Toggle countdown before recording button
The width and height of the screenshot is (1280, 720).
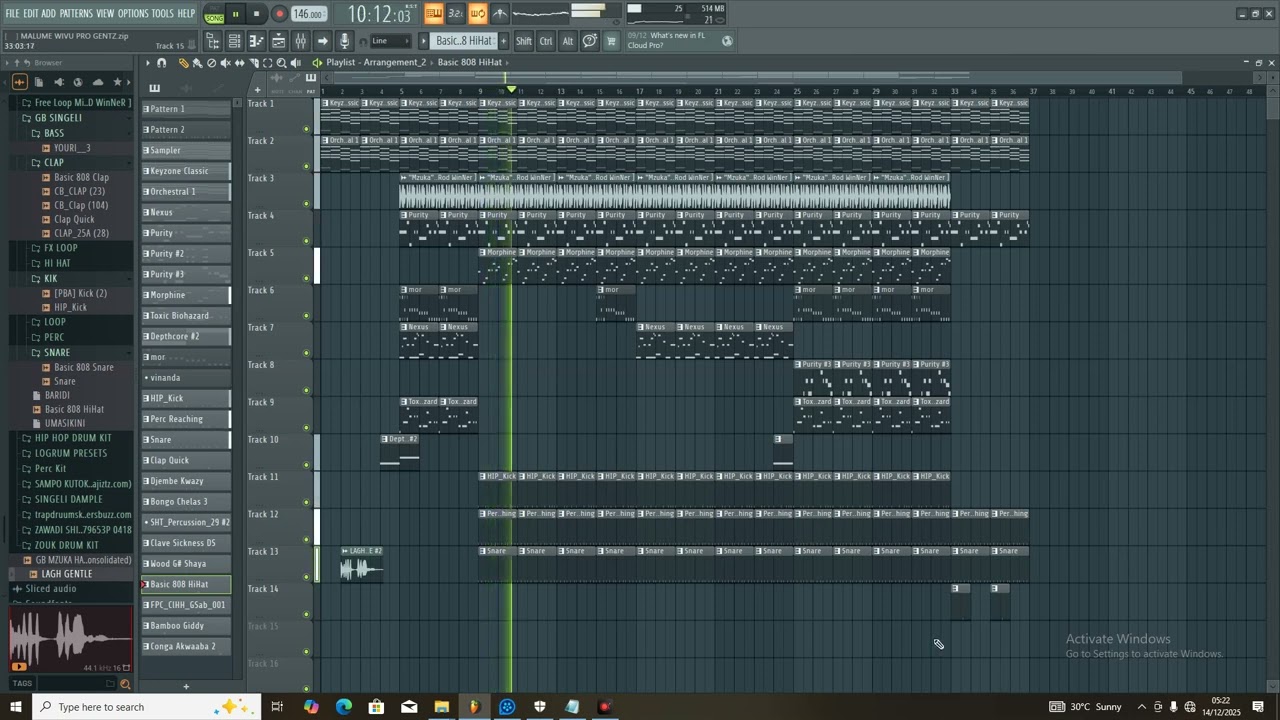pos(455,13)
